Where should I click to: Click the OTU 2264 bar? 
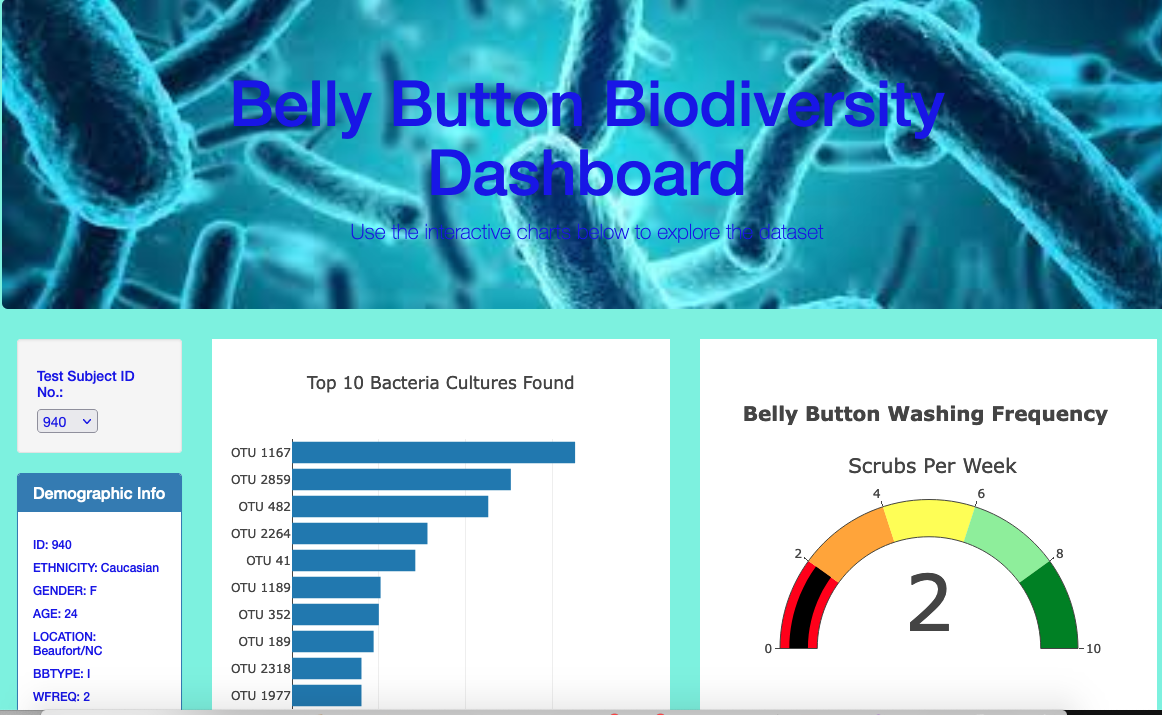(360, 533)
